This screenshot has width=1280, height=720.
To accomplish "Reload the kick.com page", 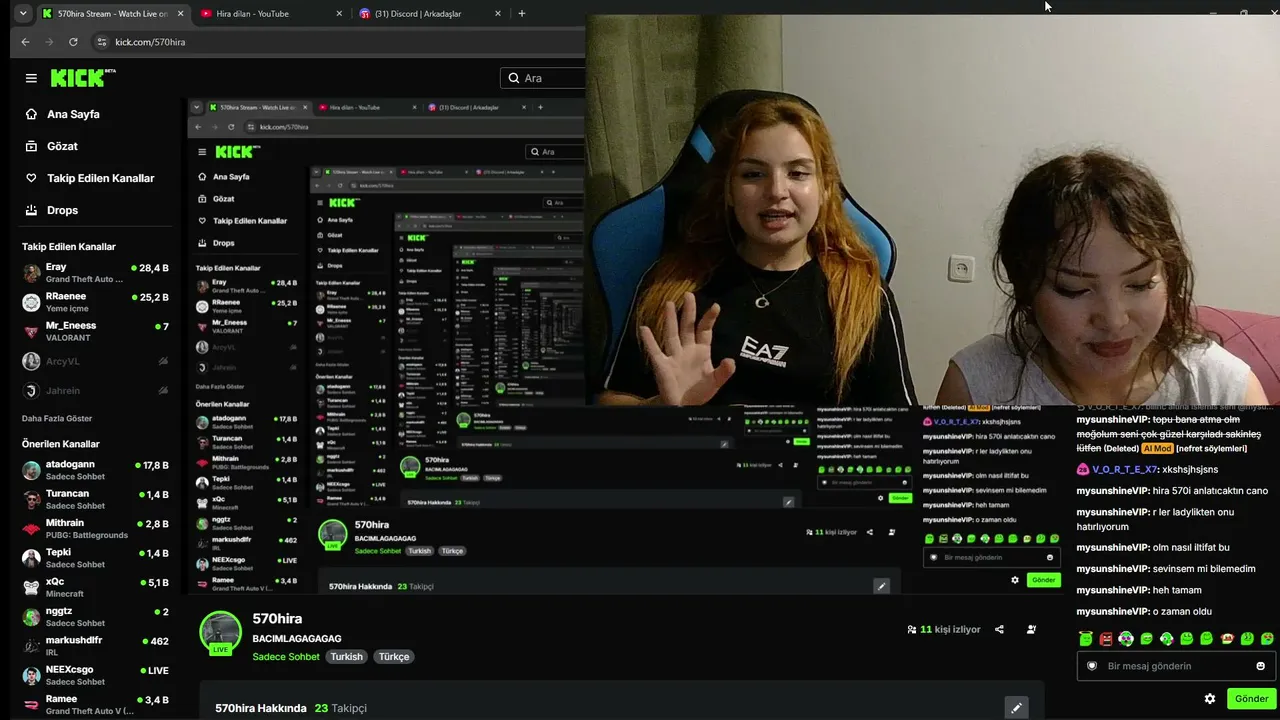I will coord(73,42).
